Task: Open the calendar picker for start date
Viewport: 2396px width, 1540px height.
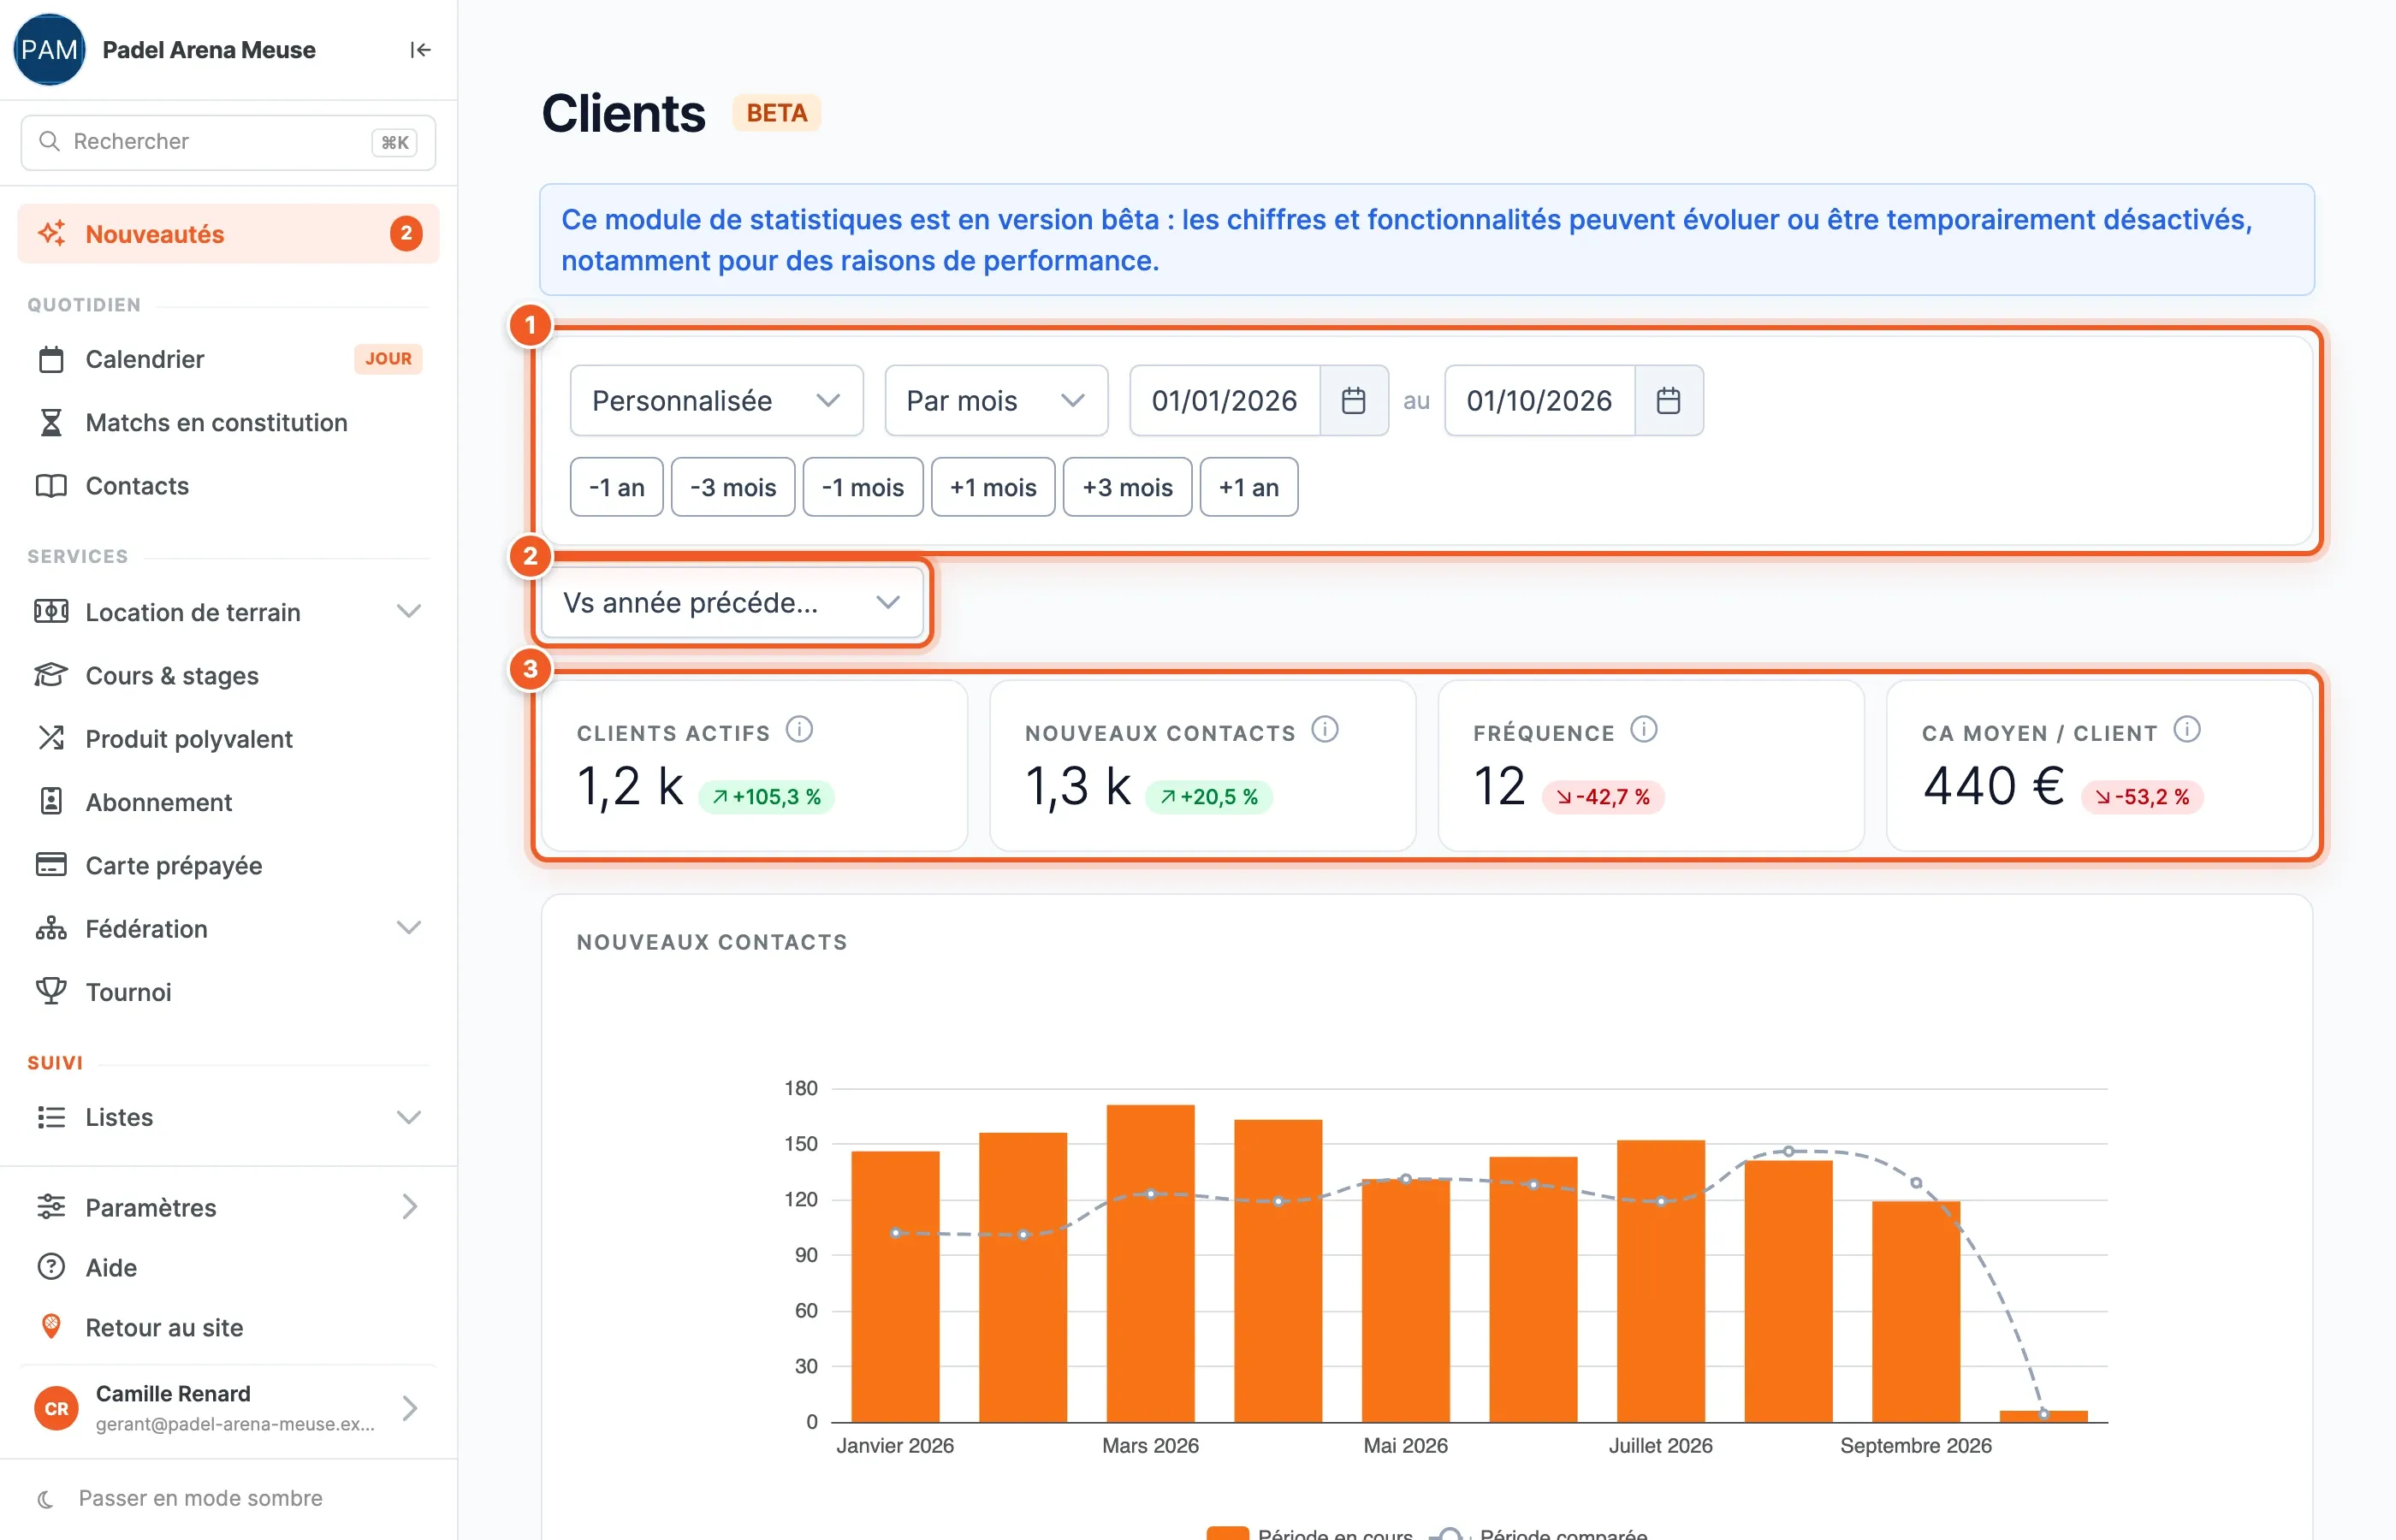Action: point(1353,401)
